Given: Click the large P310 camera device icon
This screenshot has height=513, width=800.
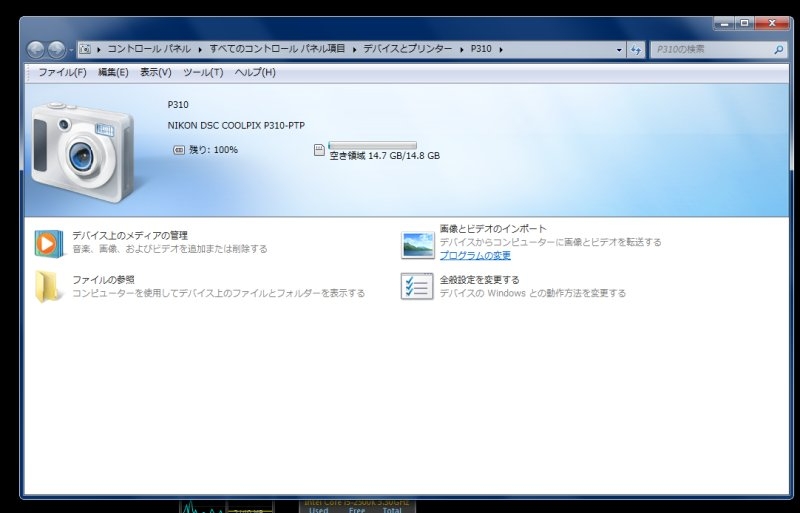Looking at the screenshot, I should click(83, 152).
